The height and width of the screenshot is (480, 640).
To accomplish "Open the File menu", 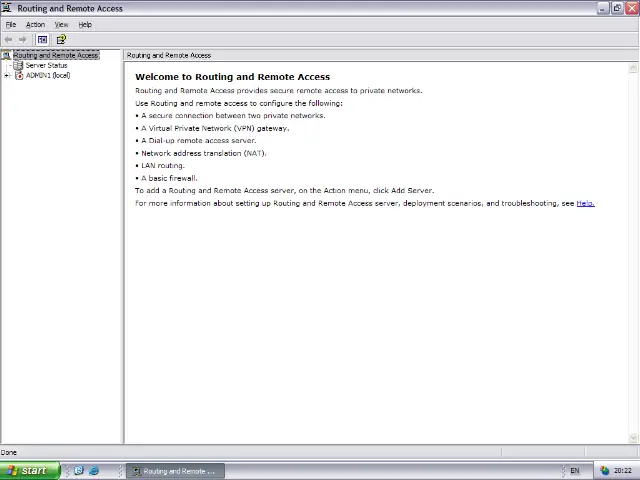I will coord(11,24).
